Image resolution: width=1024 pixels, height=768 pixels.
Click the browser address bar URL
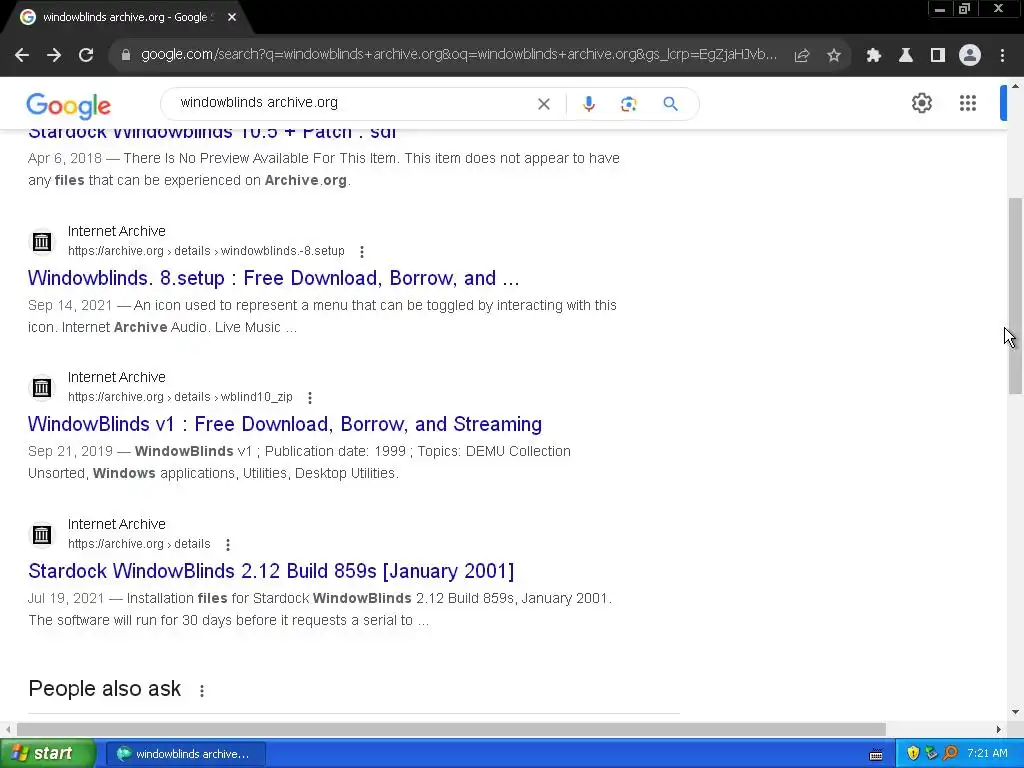pyautogui.click(x=458, y=55)
